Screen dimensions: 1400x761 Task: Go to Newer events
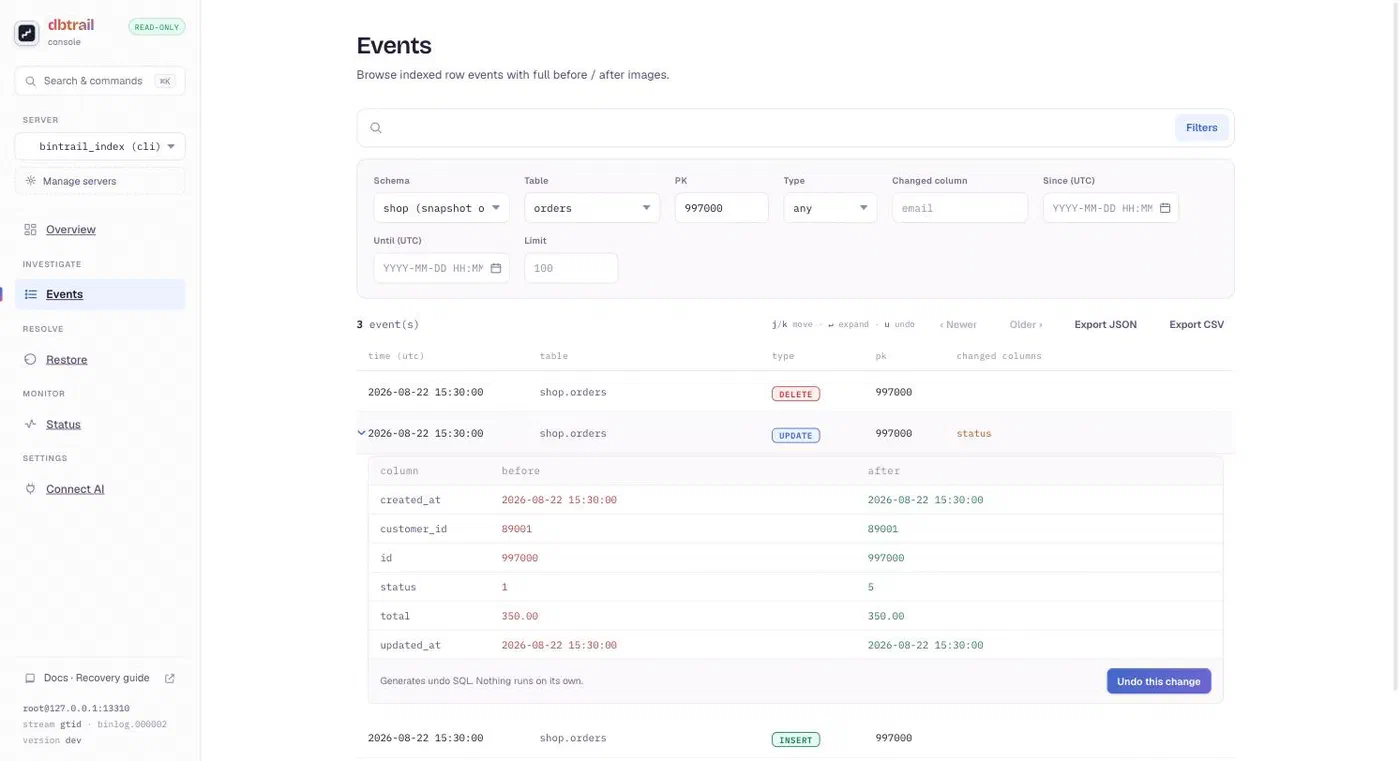tap(958, 325)
